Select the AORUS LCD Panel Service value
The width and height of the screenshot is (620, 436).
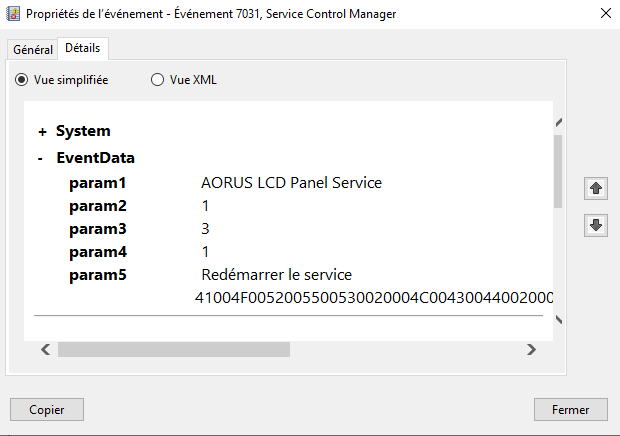coord(291,183)
